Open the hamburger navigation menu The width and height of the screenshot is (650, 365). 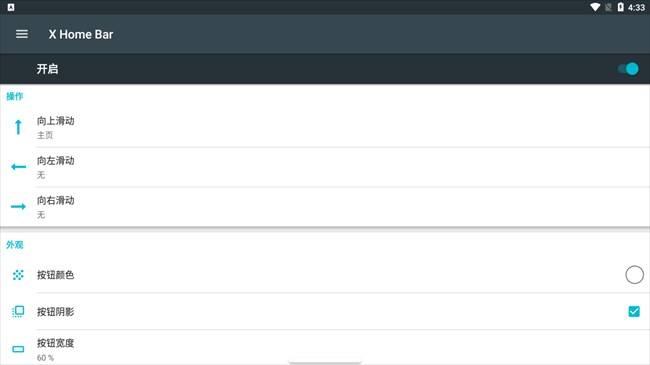point(22,34)
